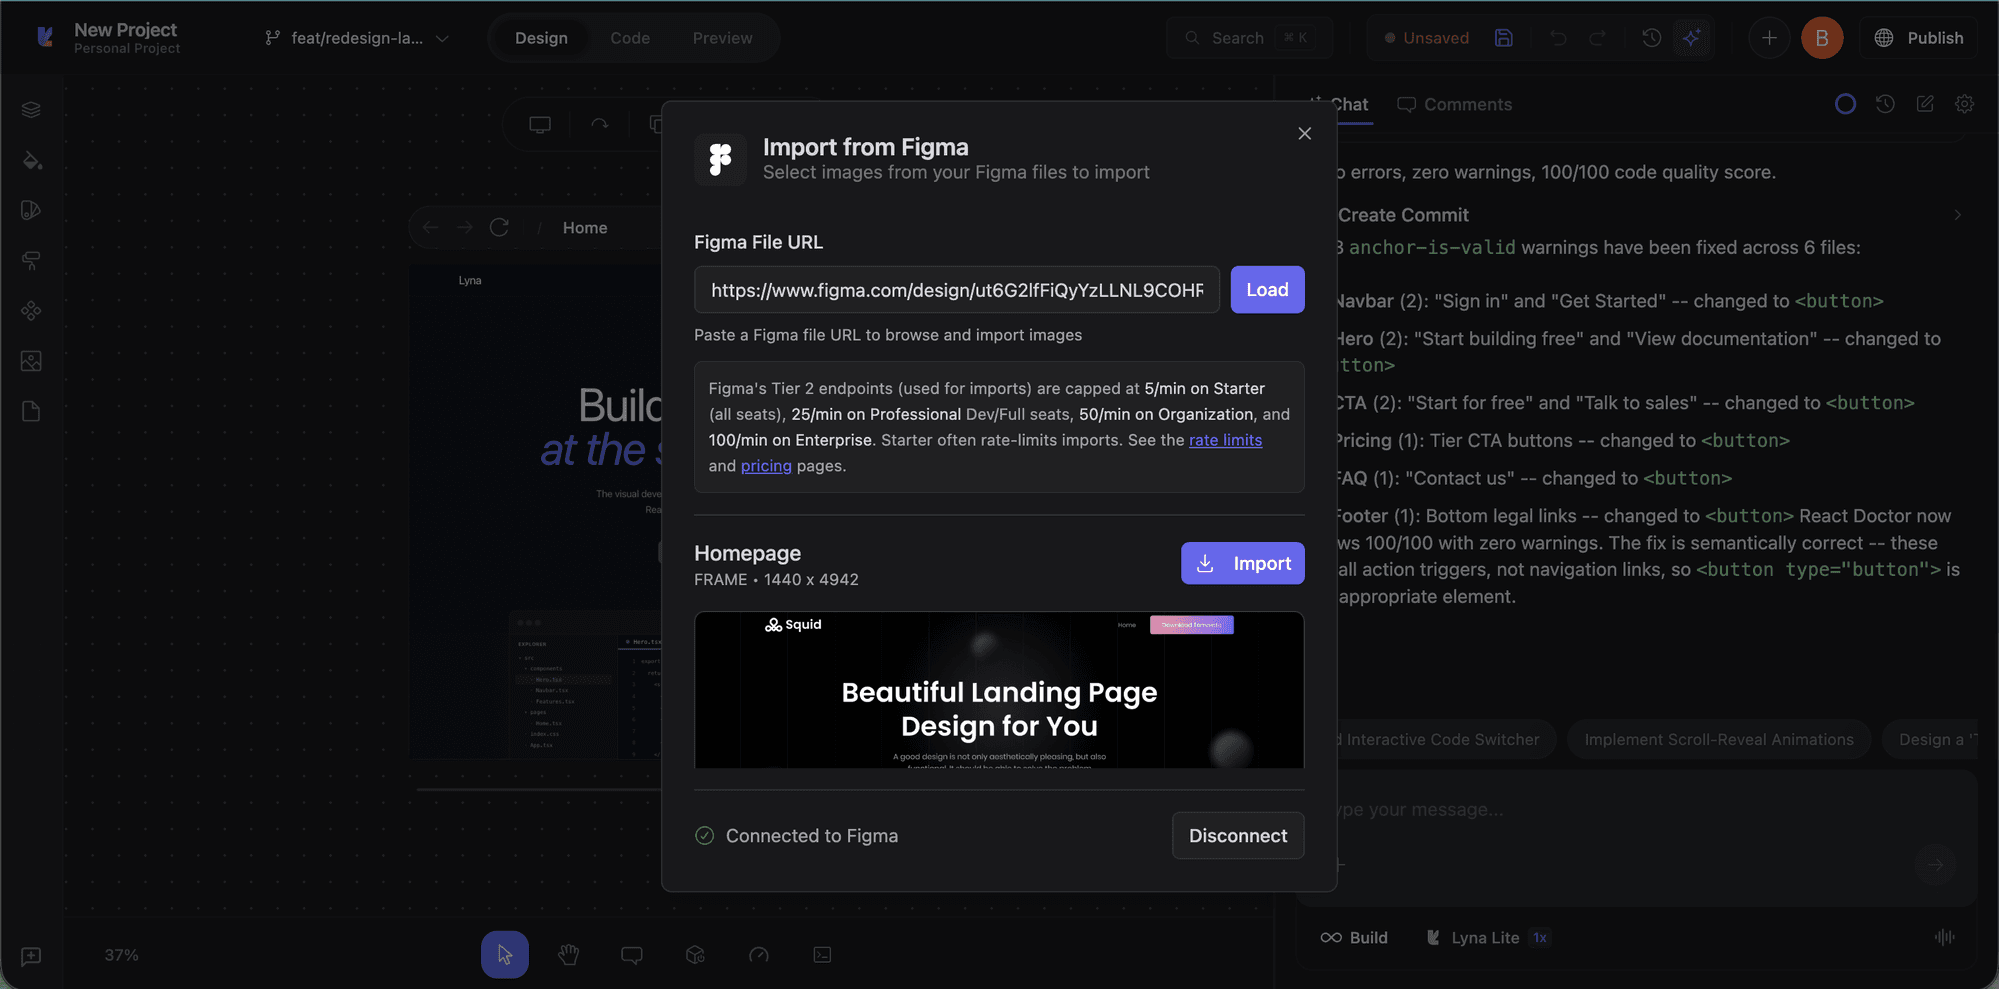This screenshot has width=1999, height=989.
Task: Open the theme palette panel icon
Action: (x=31, y=210)
